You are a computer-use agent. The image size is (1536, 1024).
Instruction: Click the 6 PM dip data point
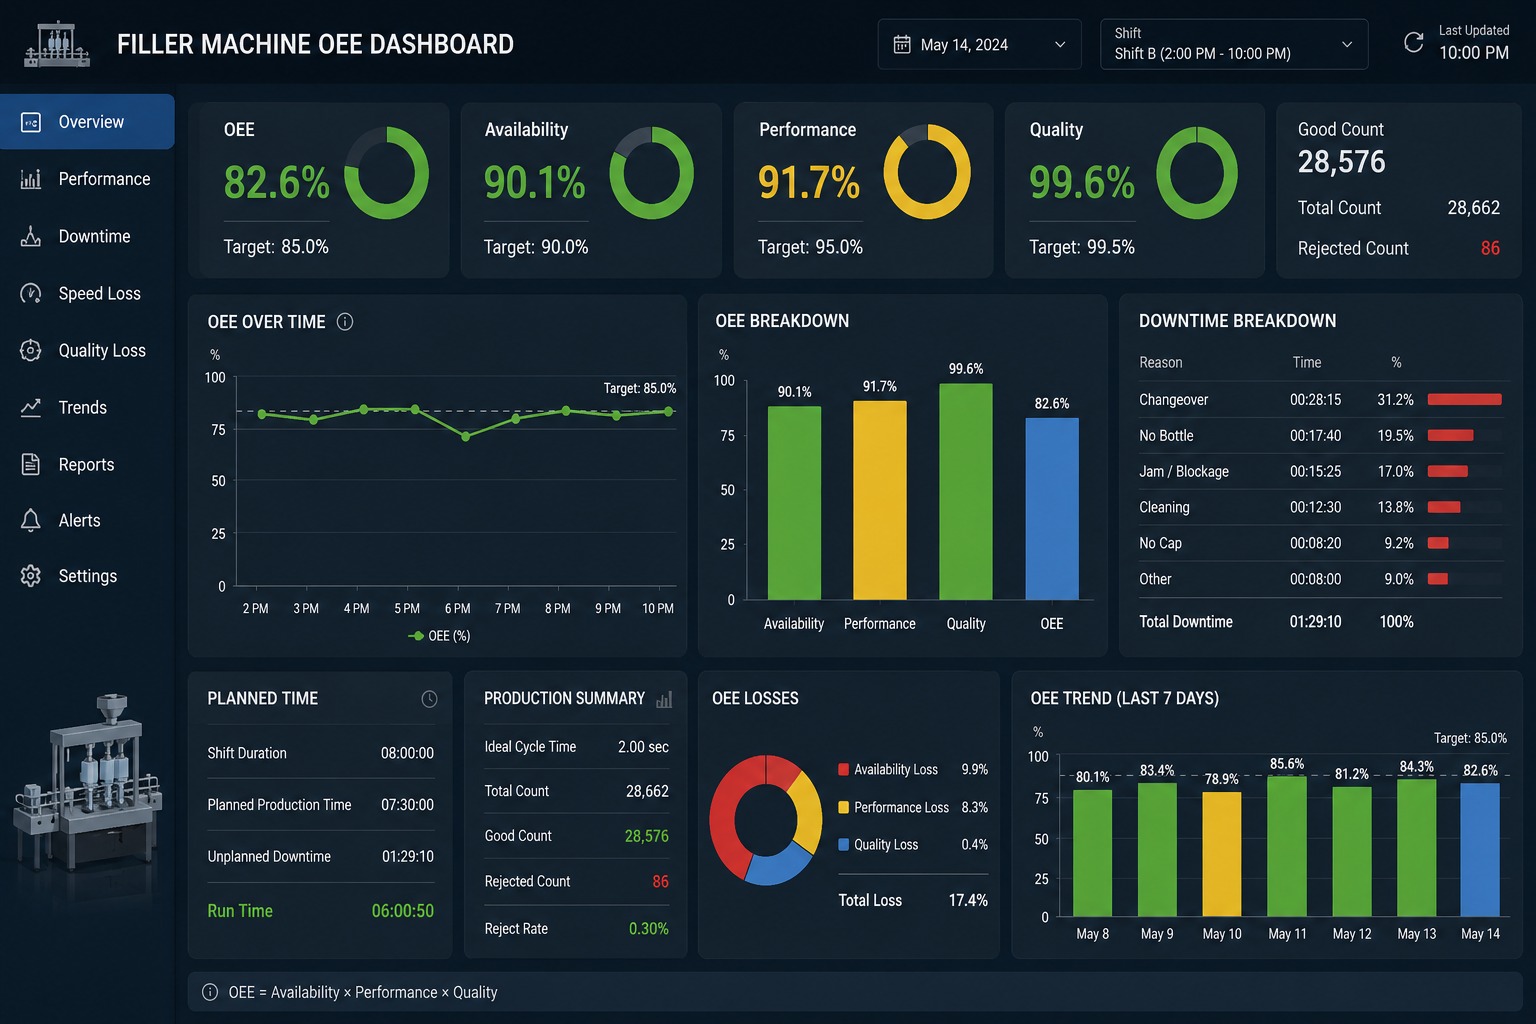[465, 436]
